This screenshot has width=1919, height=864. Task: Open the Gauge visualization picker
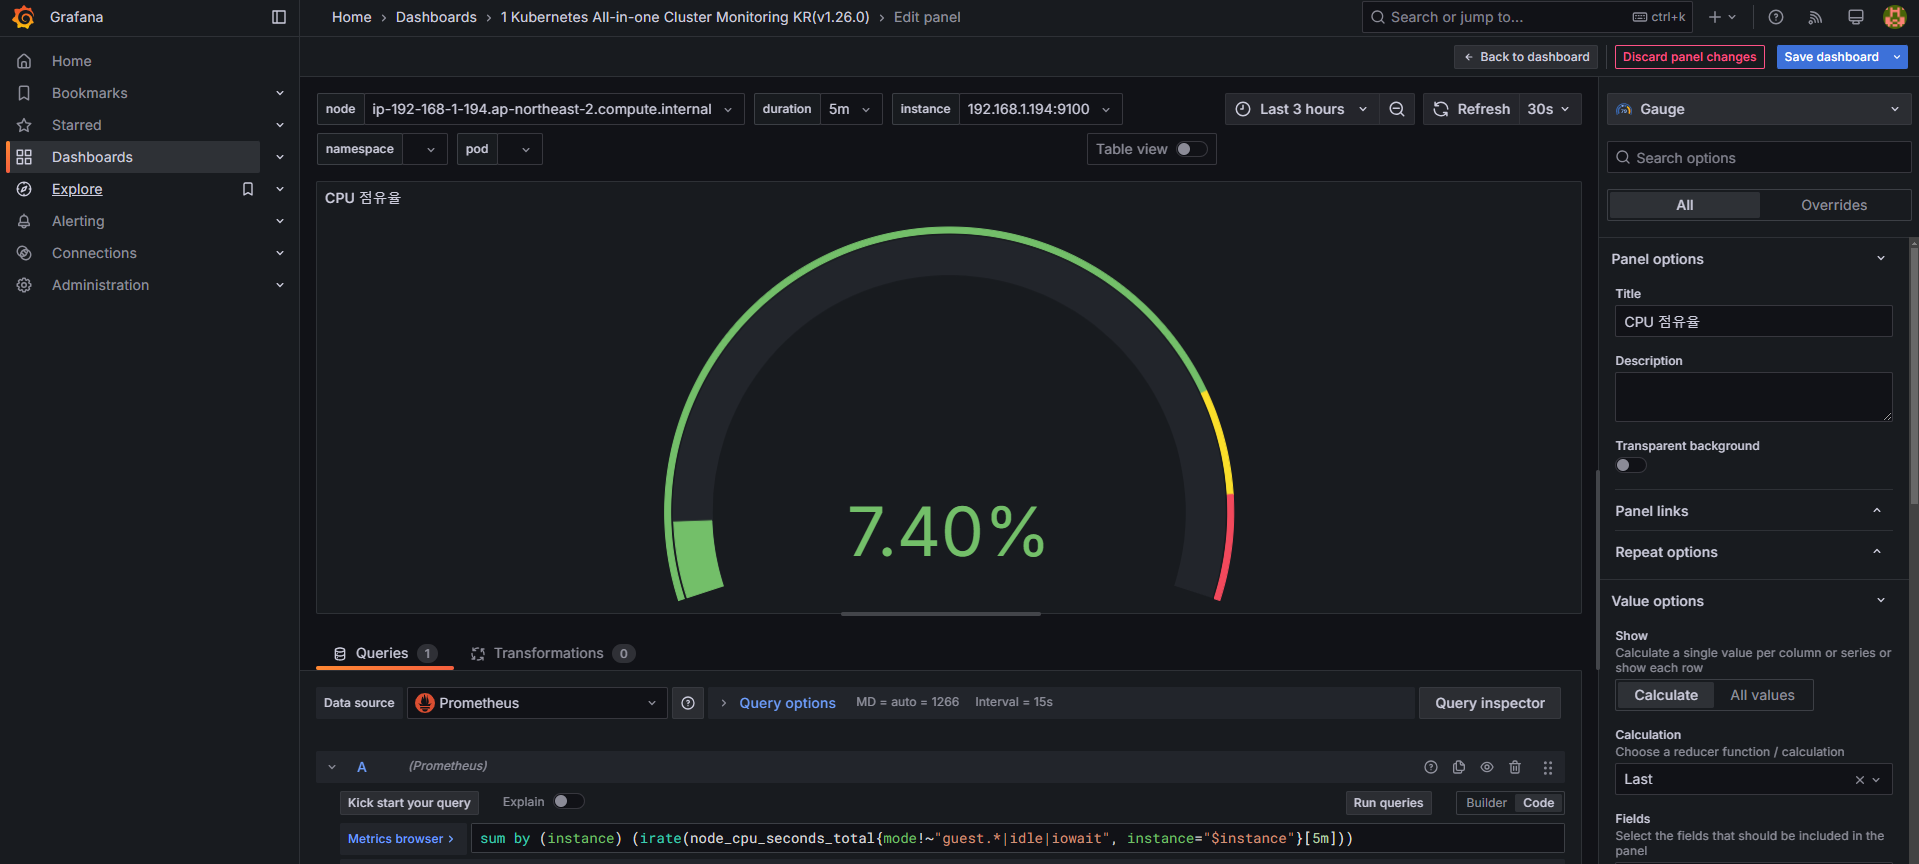tap(1759, 109)
